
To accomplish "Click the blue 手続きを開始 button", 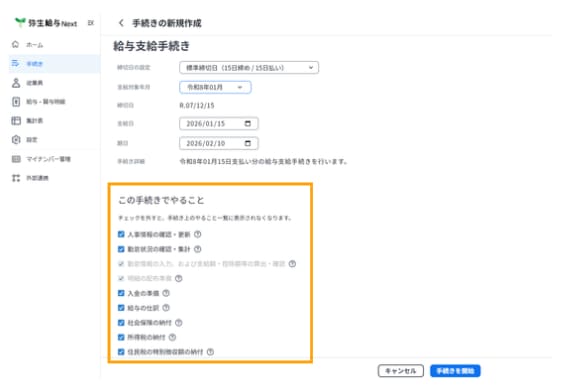I will click(x=455, y=371).
